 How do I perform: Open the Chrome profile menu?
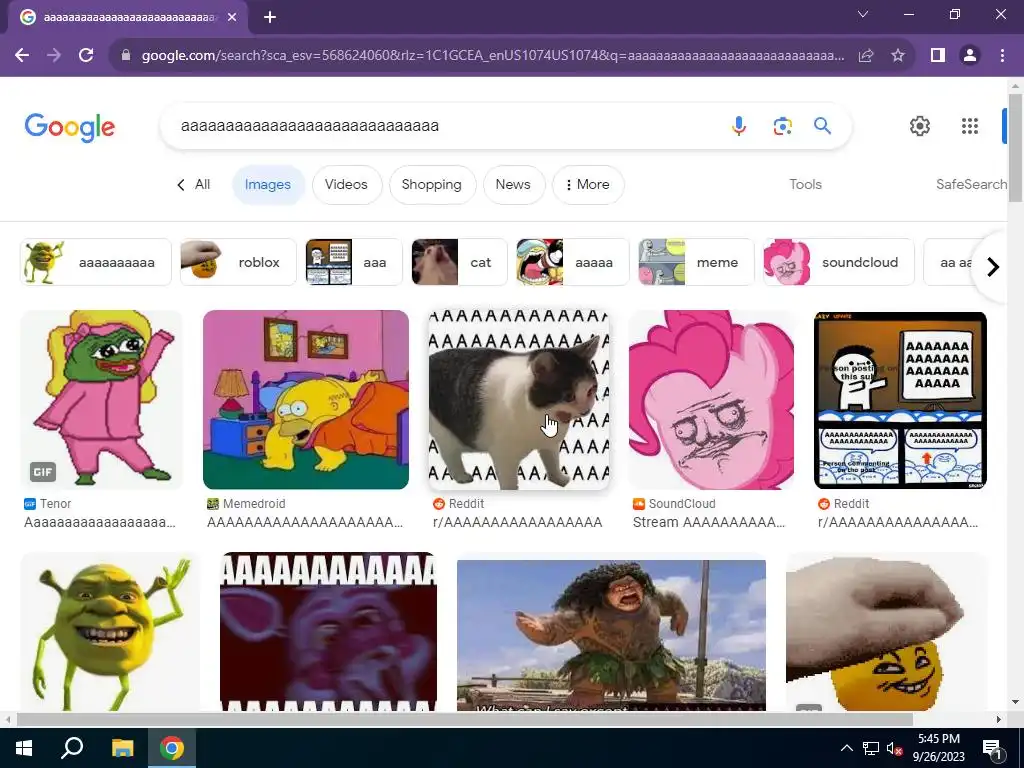click(x=970, y=56)
